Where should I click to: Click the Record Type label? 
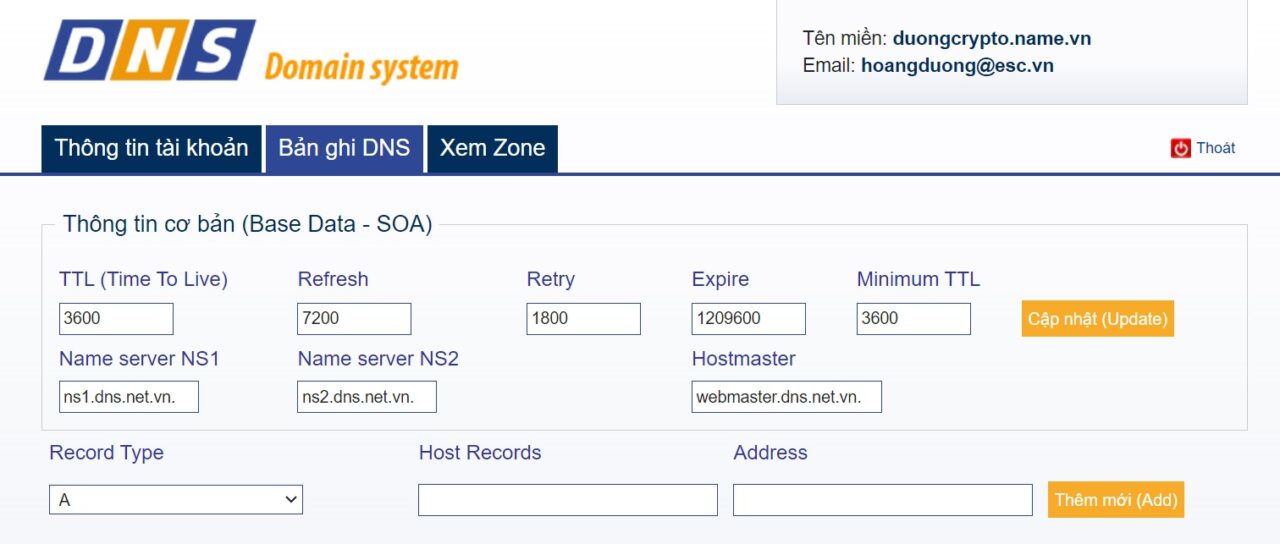(x=106, y=453)
